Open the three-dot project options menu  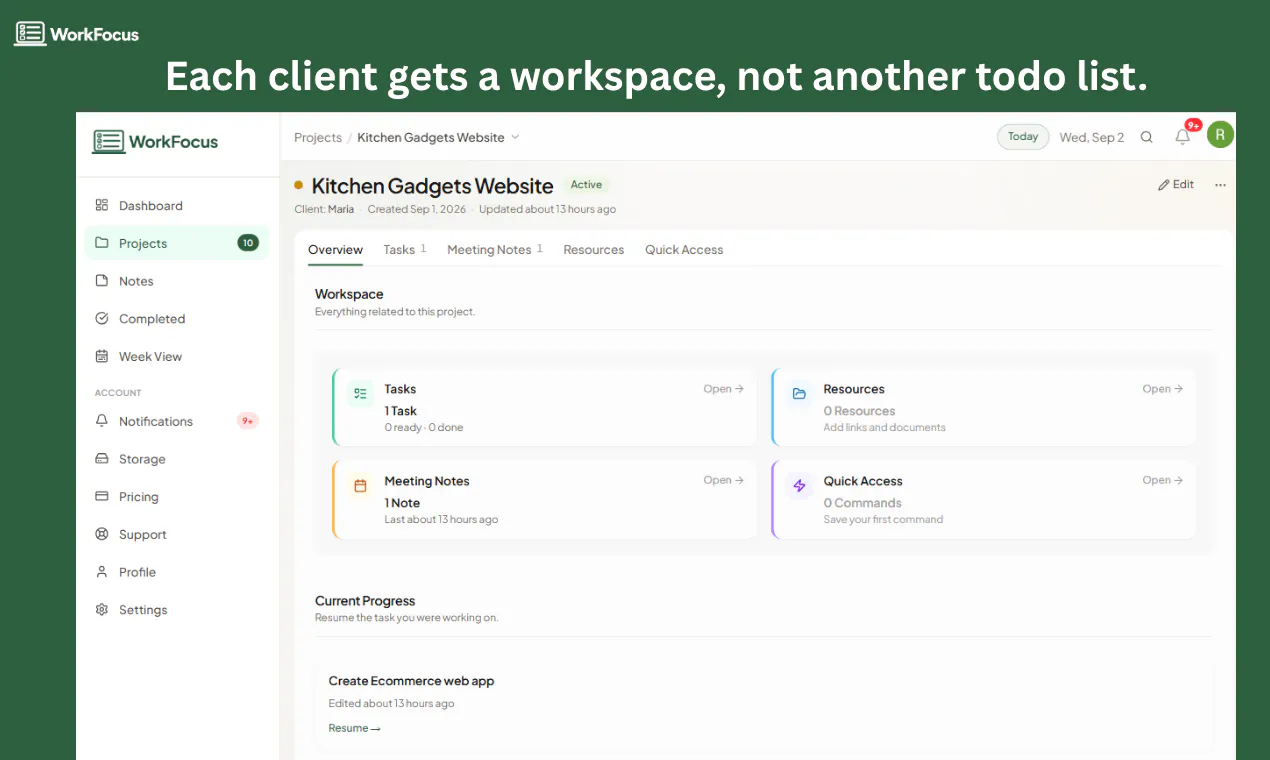[x=1220, y=185]
